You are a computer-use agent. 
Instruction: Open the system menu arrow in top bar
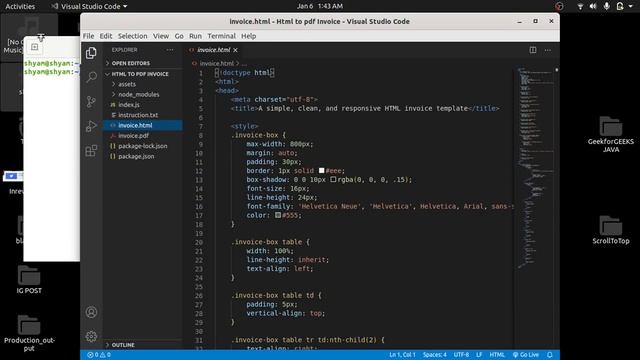[x=631, y=6]
